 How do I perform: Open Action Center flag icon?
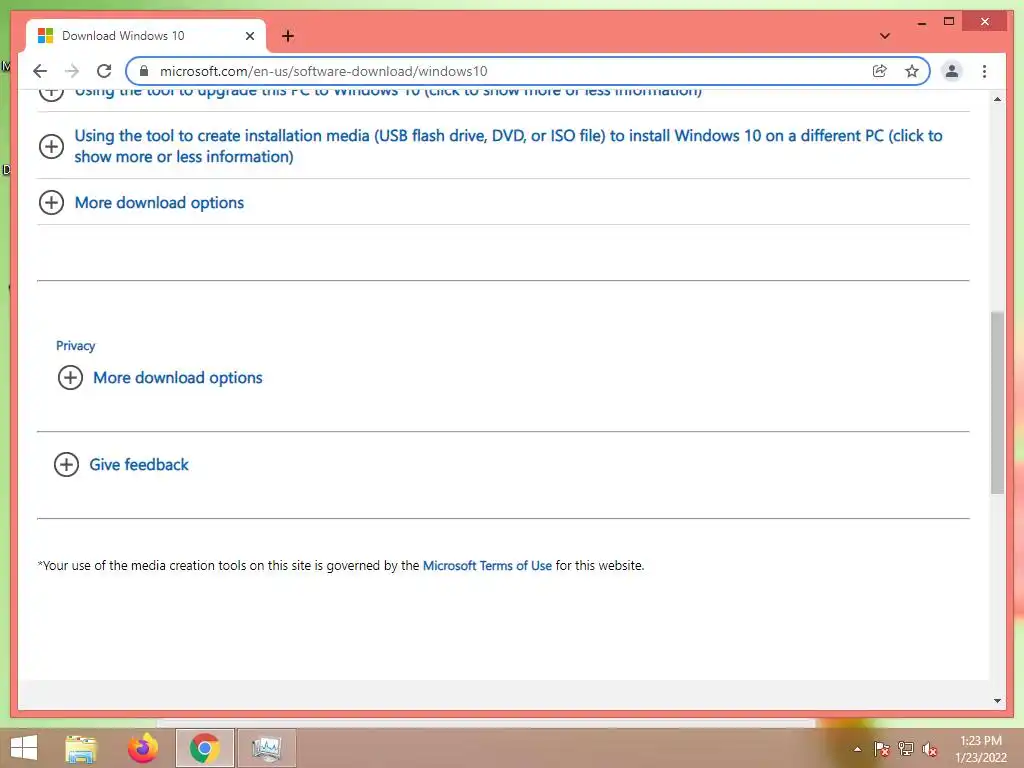(x=881, y=748)
